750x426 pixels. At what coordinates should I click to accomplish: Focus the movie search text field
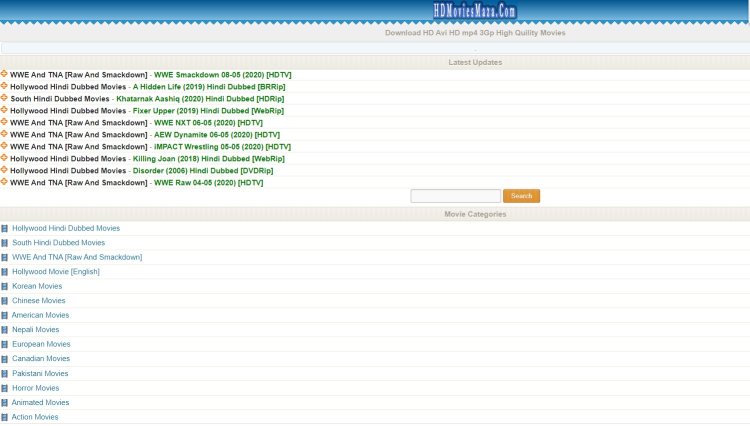tap(455, 196)
